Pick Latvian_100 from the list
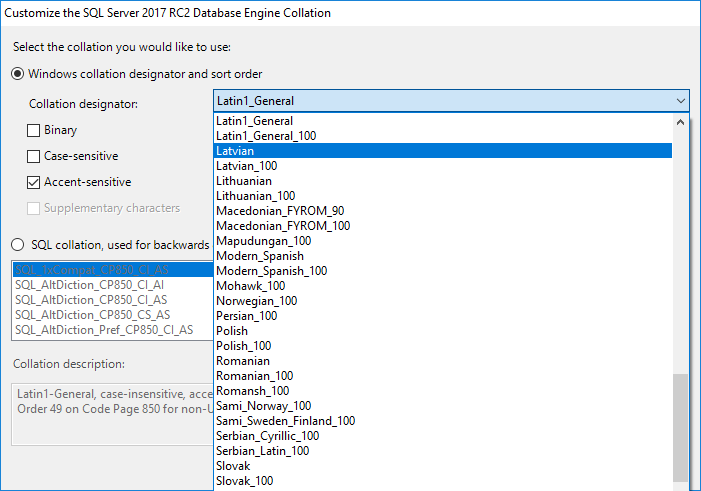Image resolution: width=701 pixels, height=491 pixels. point(443,166)
